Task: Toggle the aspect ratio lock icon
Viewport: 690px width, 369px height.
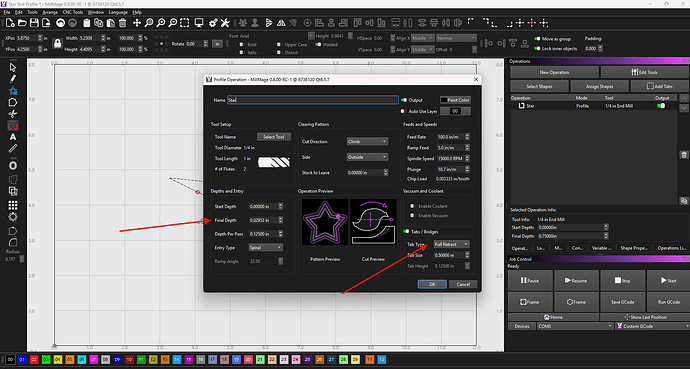Action: click(57, 44)
